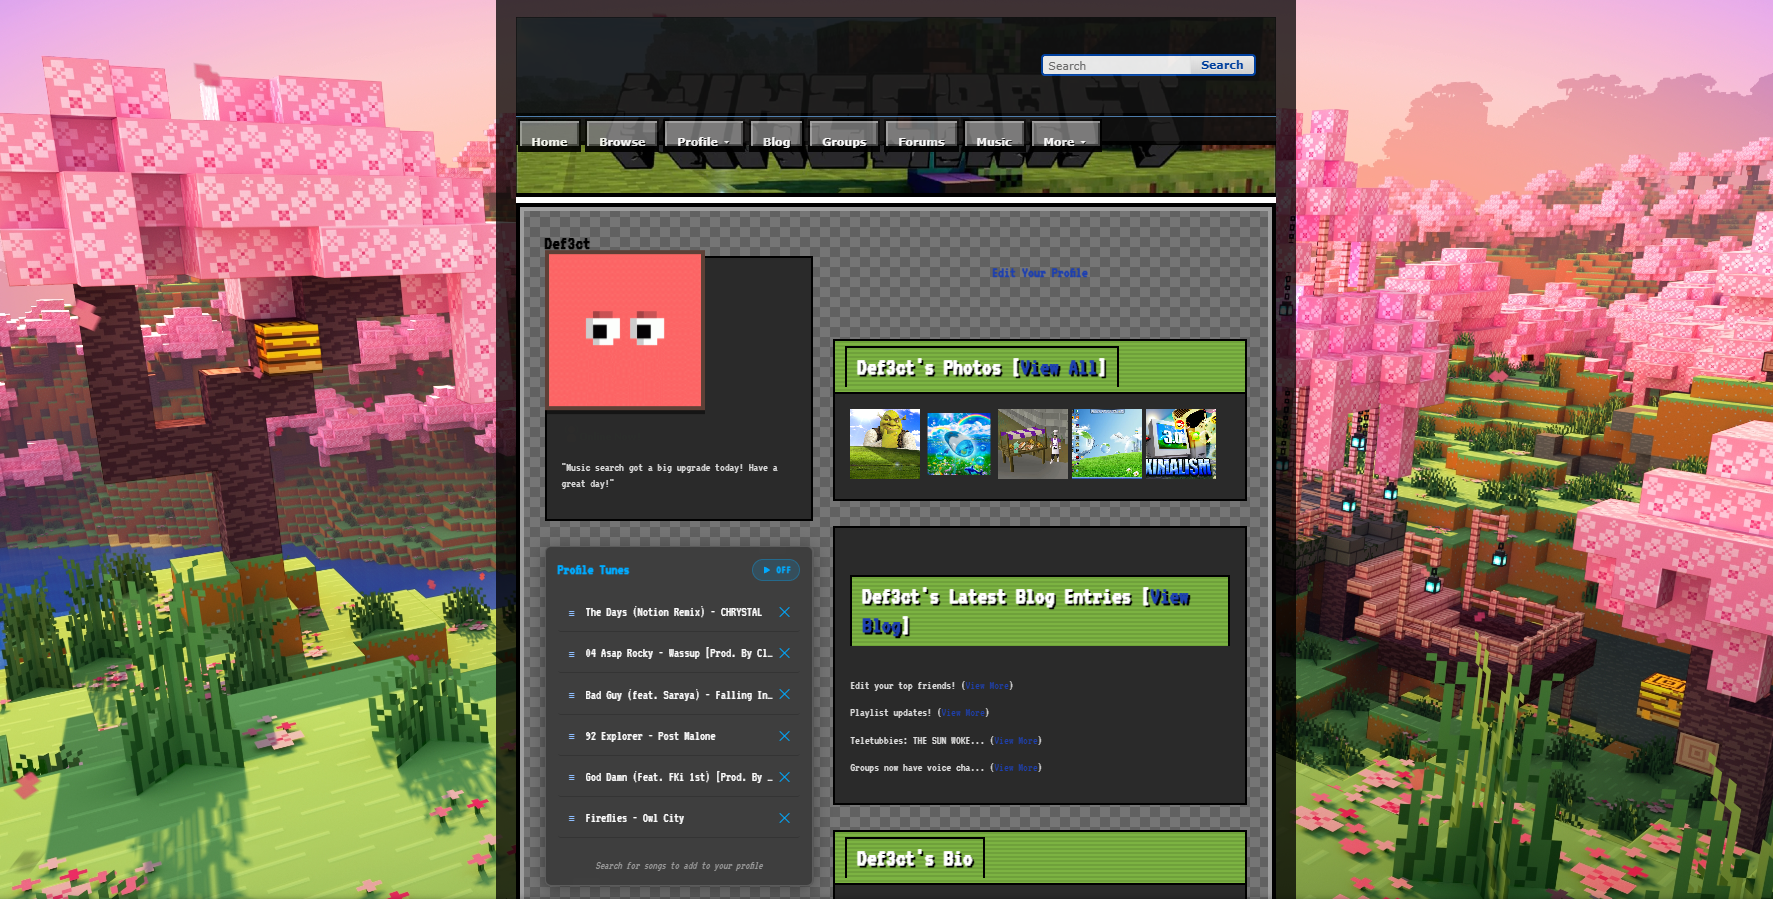Remove 04 Asap Rocky Wassup track
The width and height of the screenshot is (1773, 899).
(784, 653)
